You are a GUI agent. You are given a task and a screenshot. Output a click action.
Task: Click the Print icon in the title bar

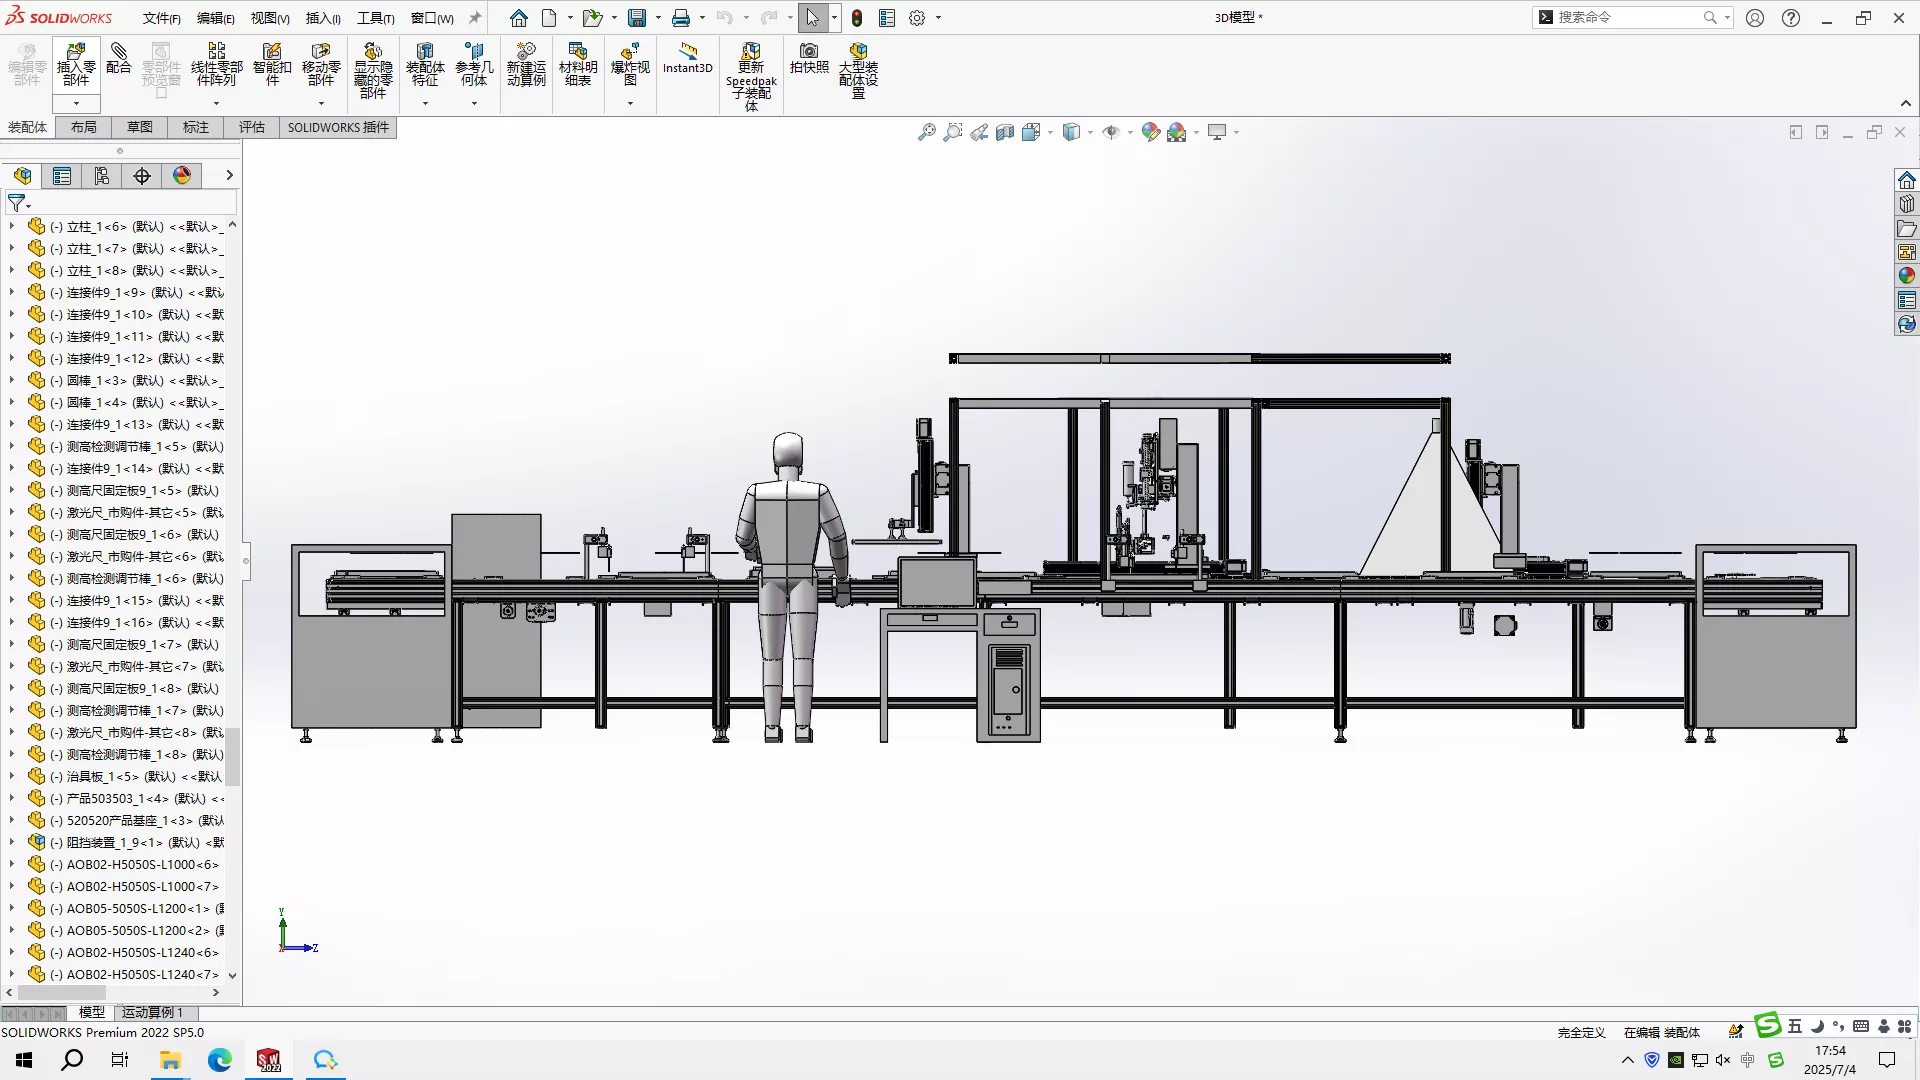tap(681, 18)
